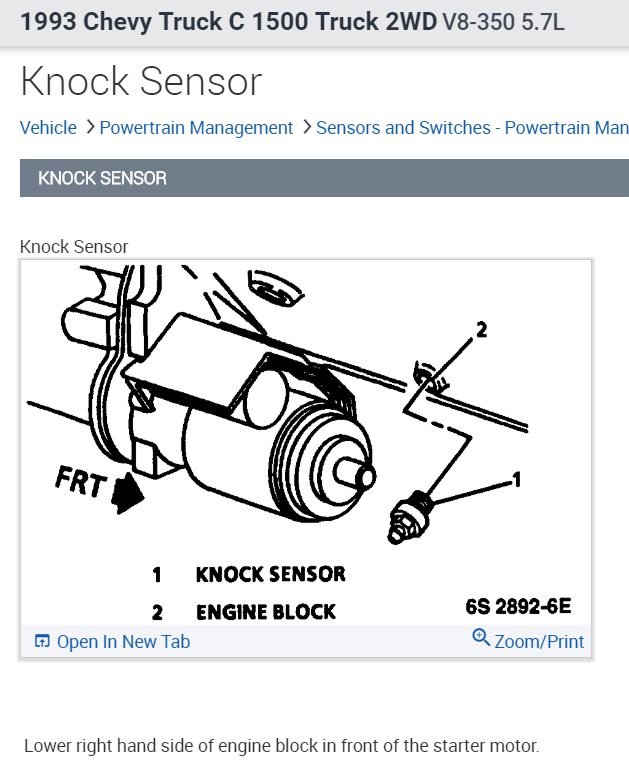Click the knock sensor part in diagram
This screenshot has width=629, height=776.
tap(408, 517)
